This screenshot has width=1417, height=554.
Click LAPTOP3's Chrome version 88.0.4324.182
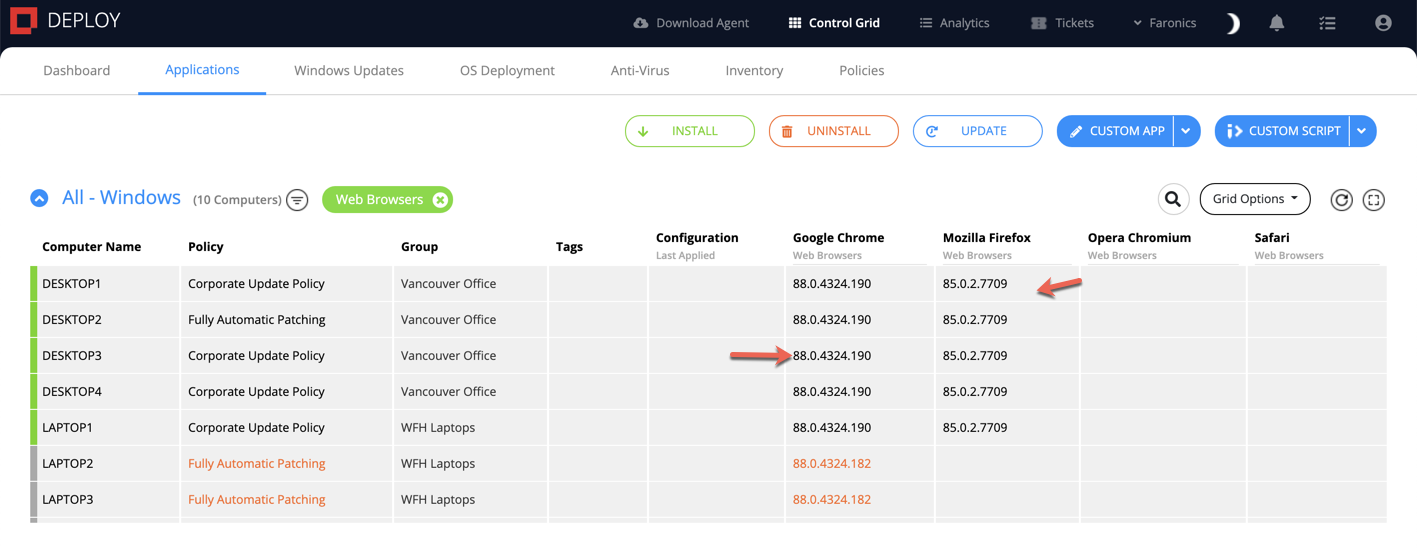point(832,500)
